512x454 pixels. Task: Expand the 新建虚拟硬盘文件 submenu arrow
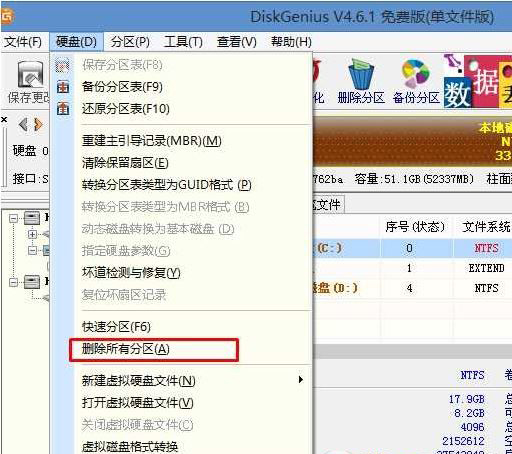tap(301, 380)
